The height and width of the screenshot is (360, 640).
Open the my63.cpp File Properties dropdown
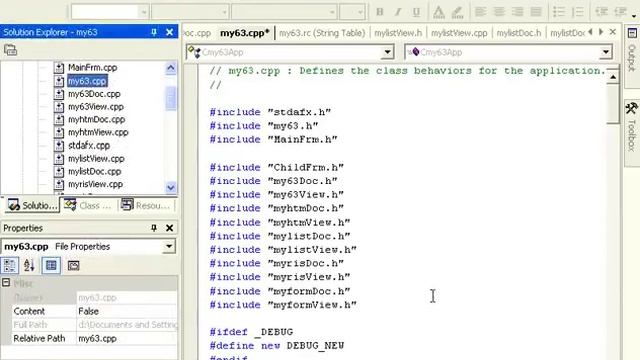click(169, 247)
